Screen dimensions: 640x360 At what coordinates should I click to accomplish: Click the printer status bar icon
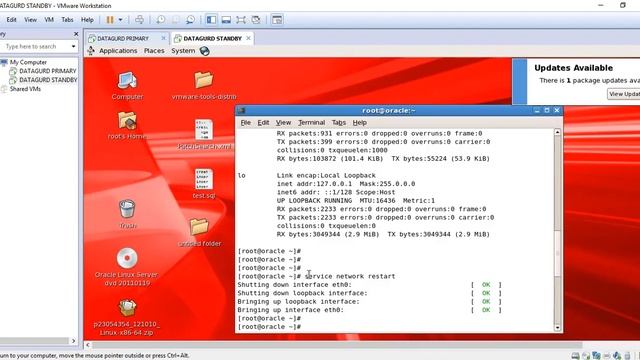coord(607,356)
